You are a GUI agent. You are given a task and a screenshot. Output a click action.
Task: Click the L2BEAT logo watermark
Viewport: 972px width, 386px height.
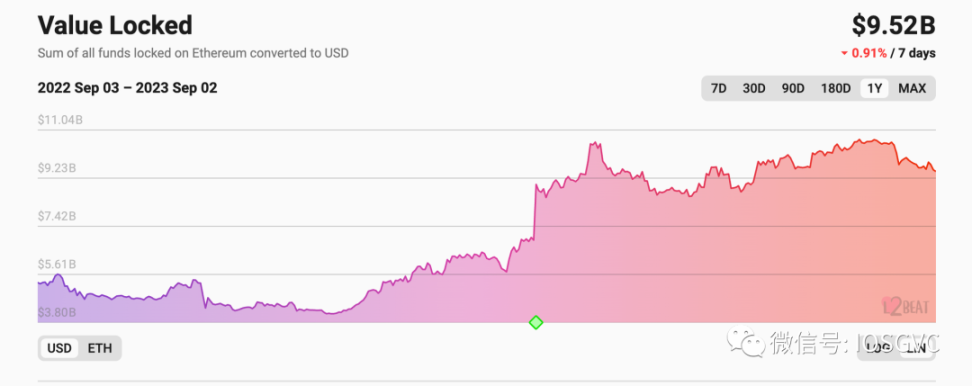click(906, 305)
